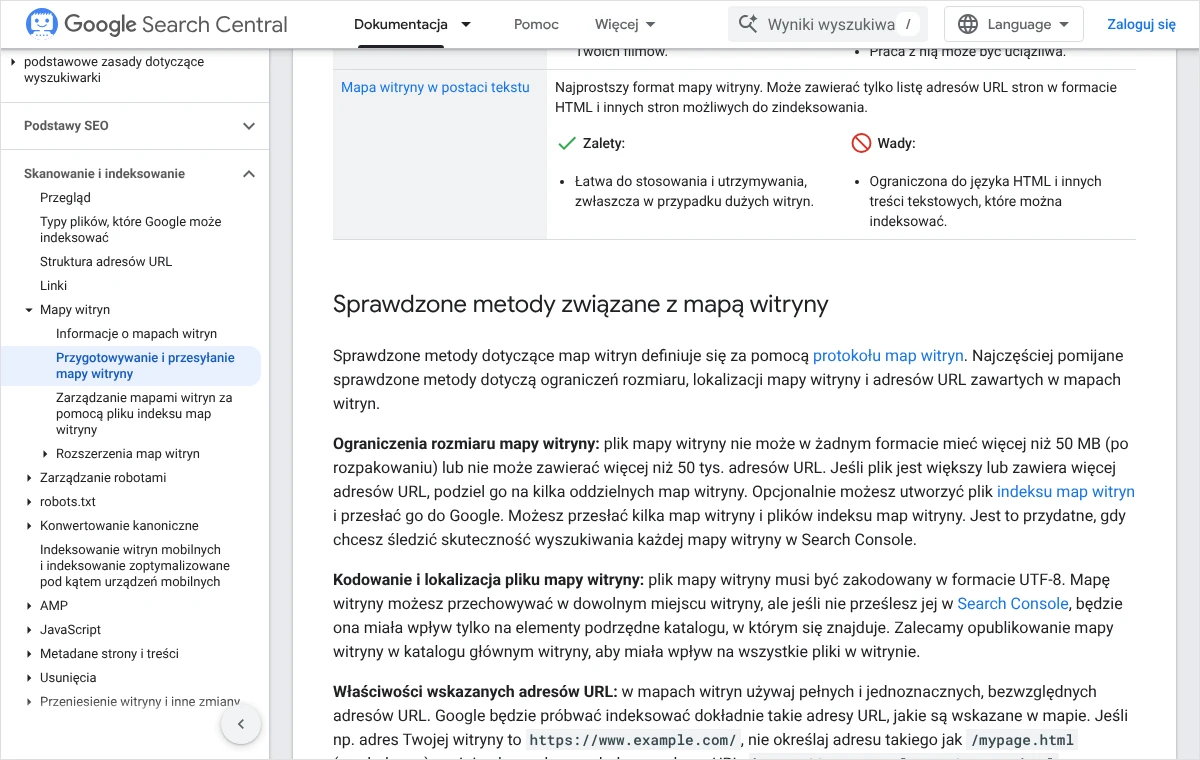Viewport: 1200px width, 760px height.
Task: Follow the indeksu map witryn link
Action: (x=1066, y=491)
